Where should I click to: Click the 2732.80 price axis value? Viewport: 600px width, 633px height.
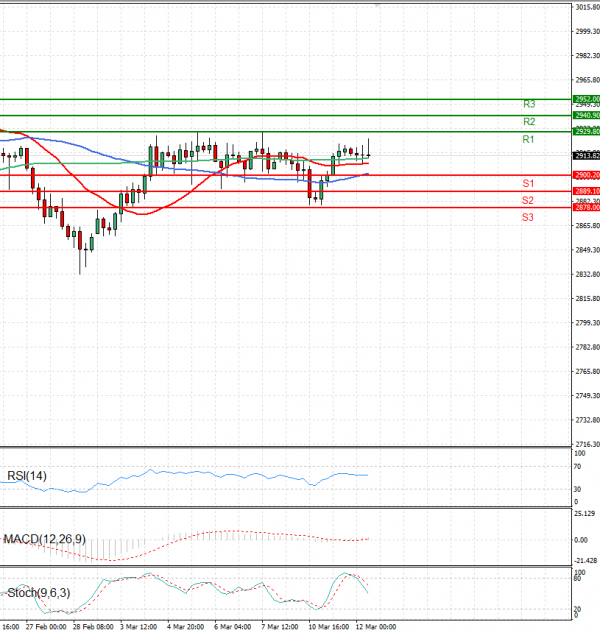pos(587,420)
